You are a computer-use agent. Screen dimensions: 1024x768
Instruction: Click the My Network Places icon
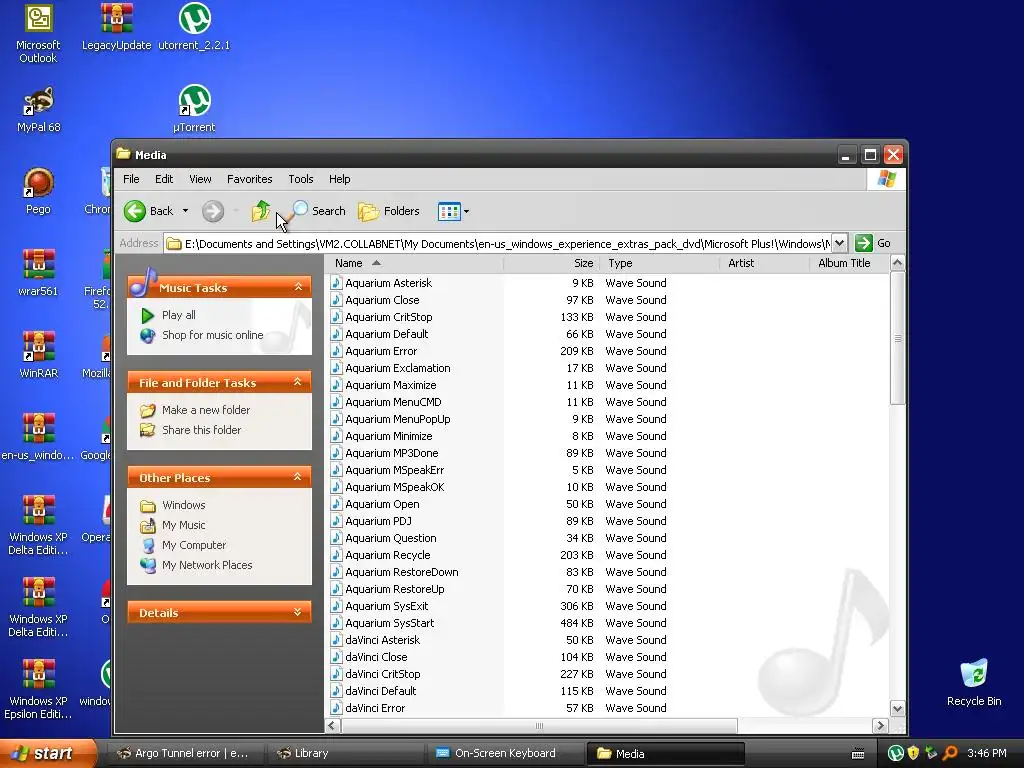coord(148,566)
